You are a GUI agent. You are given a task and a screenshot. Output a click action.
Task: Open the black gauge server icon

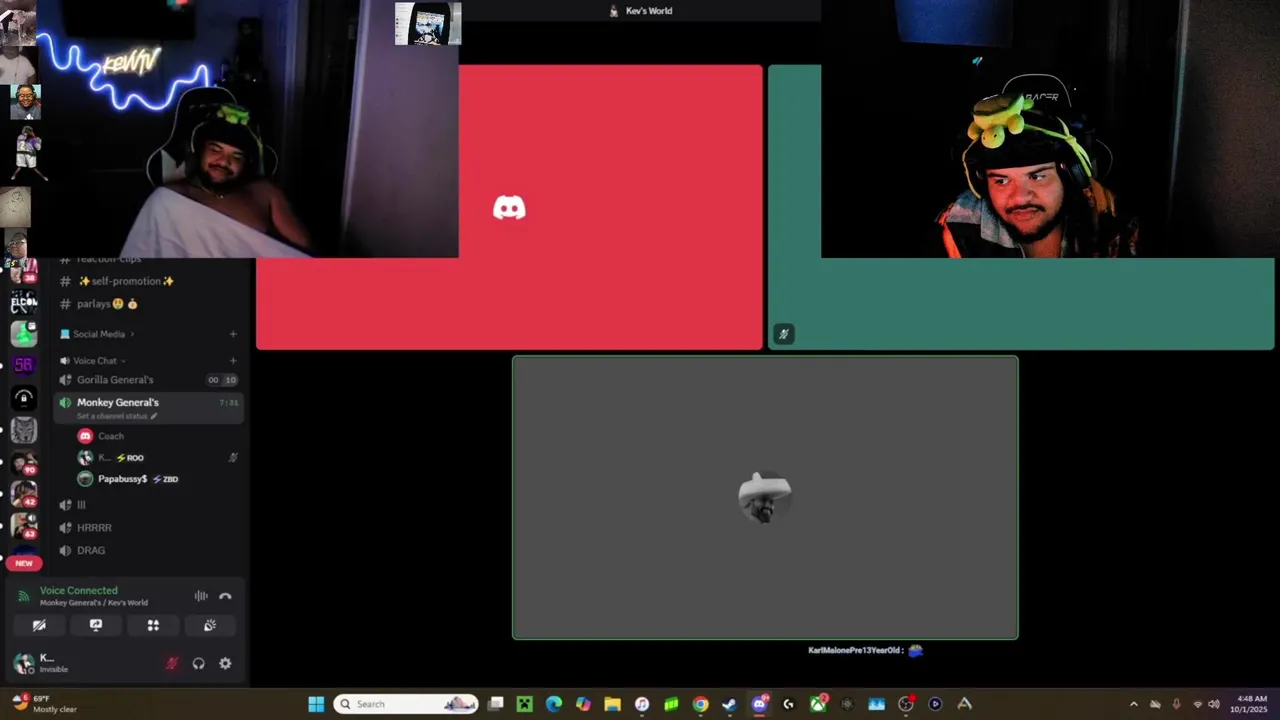click(24, 398)
